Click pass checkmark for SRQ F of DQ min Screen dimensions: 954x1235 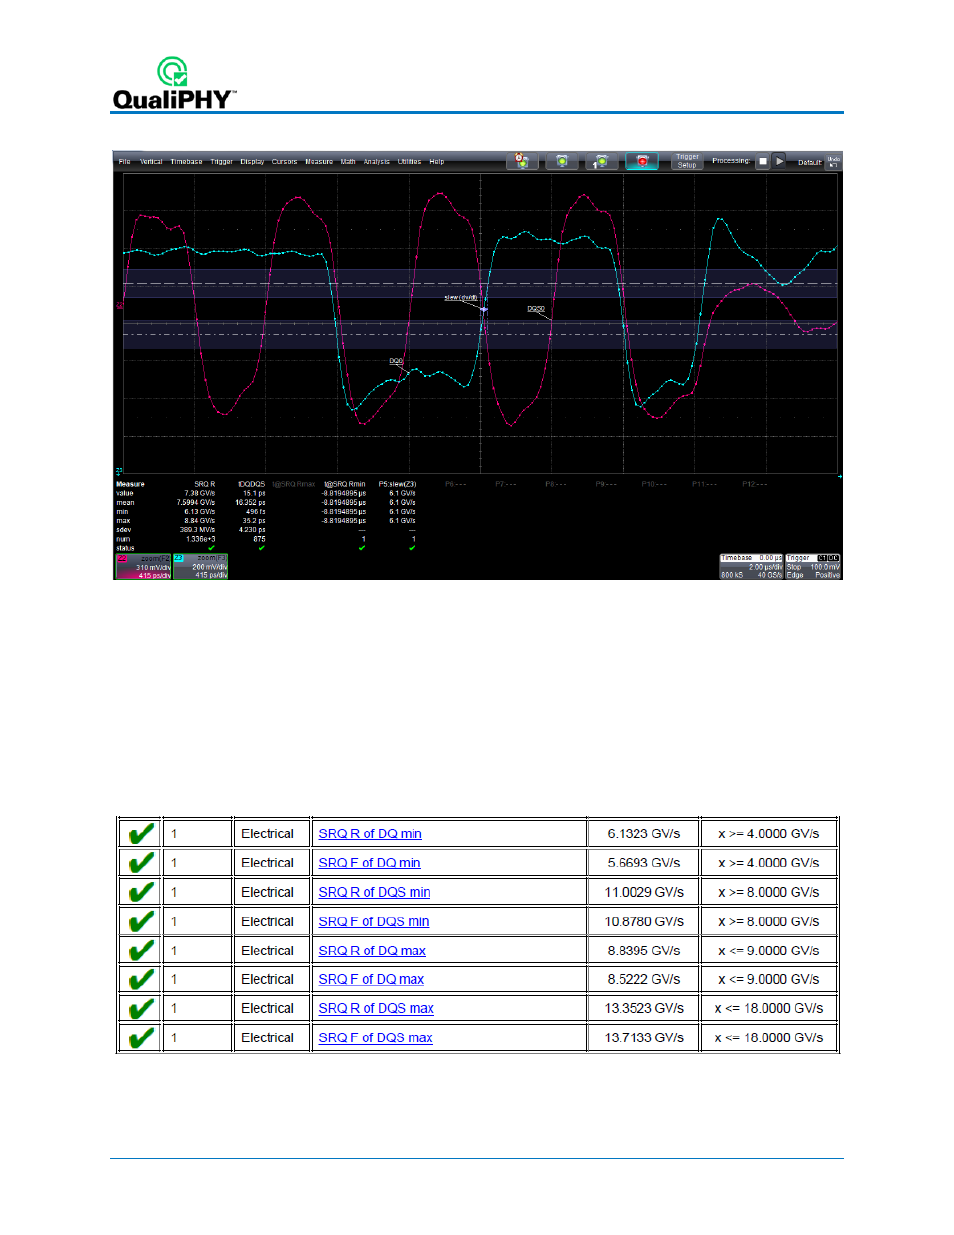coord(141,862)
